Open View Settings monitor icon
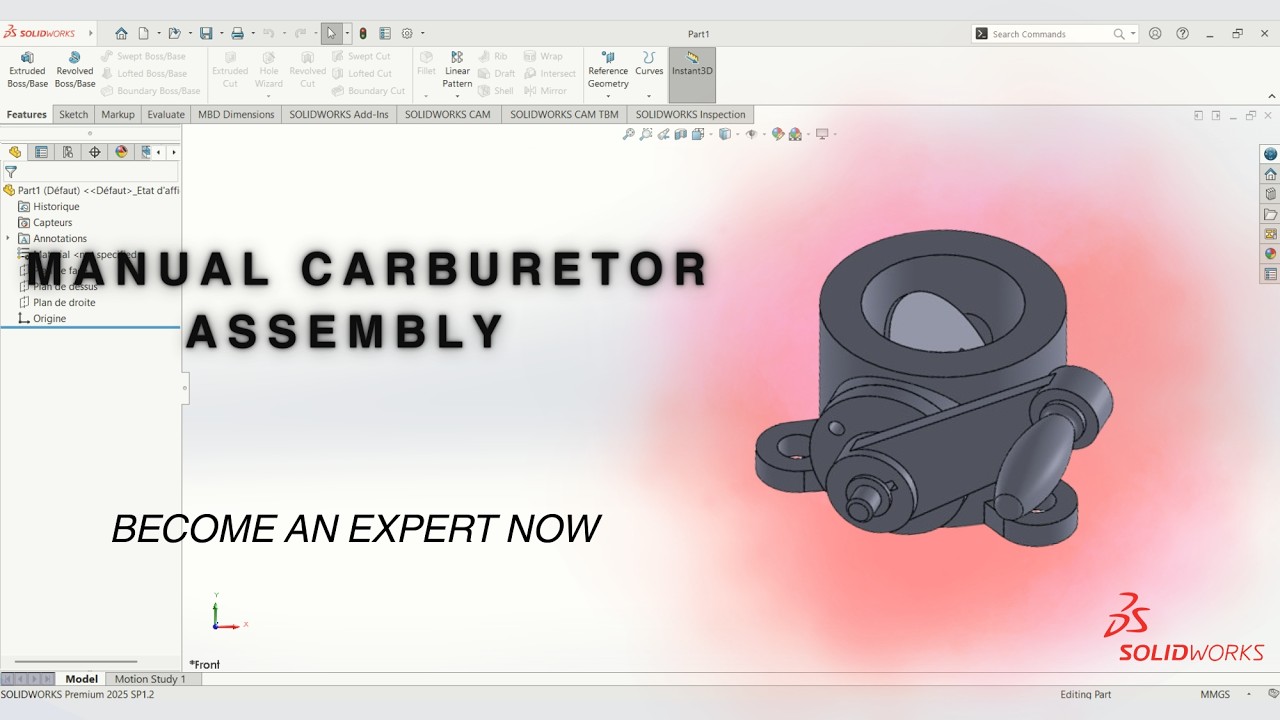 coord(822,134)
